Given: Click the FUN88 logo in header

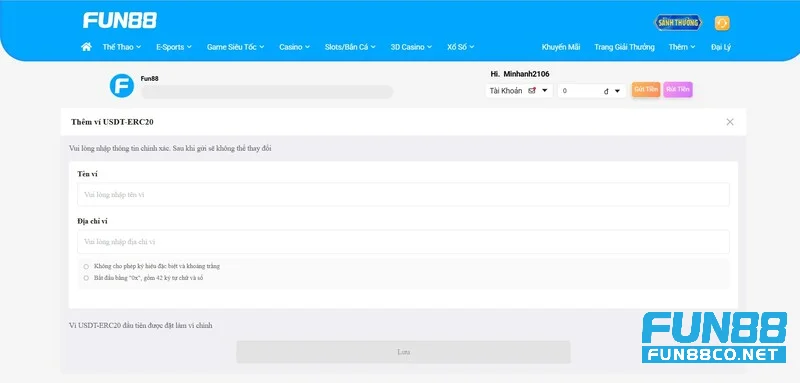Looking at the screenshot, I should click(x=120, y=20).
